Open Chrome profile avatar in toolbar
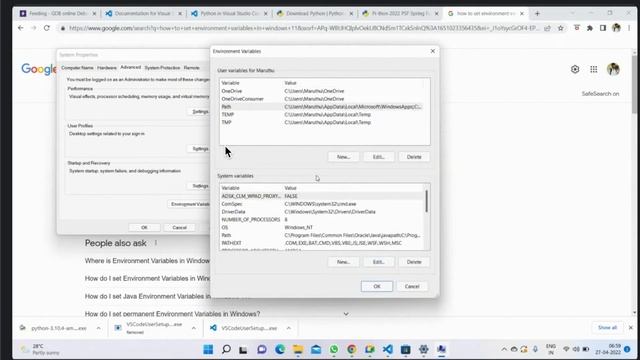The image size is (640, 360). click(616, 28)
